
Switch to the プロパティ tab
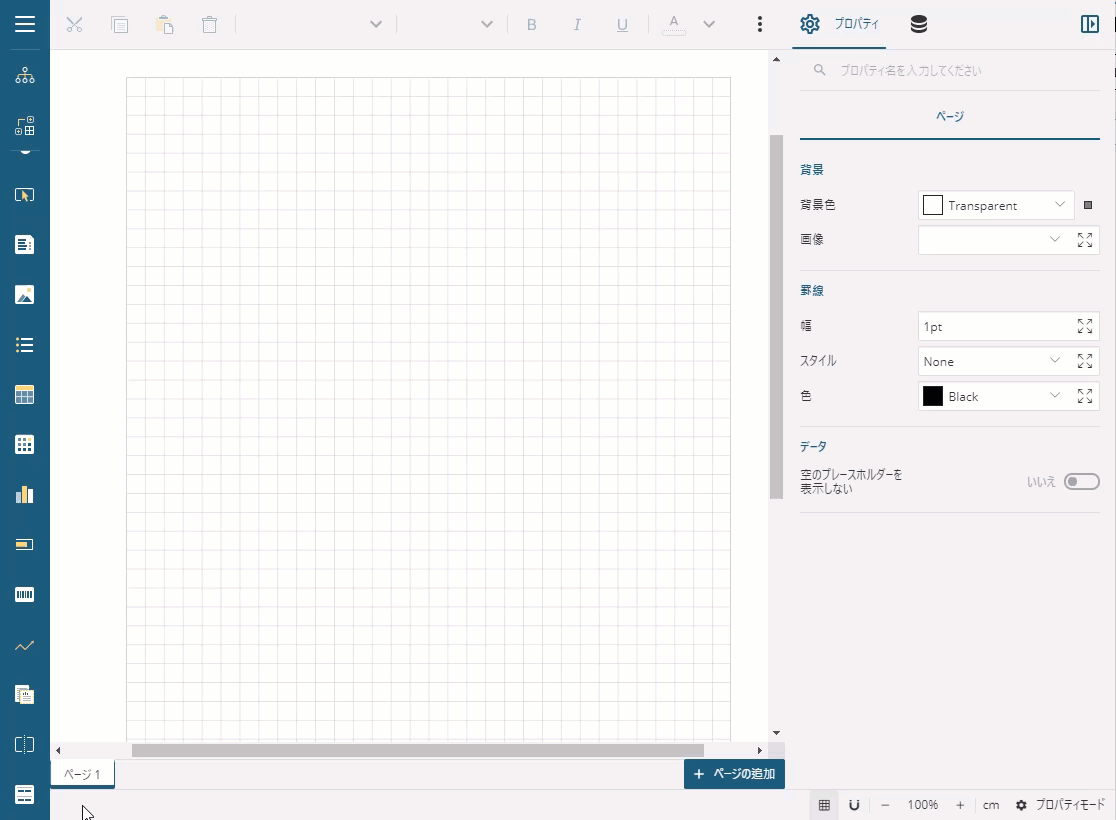(840, 25)
